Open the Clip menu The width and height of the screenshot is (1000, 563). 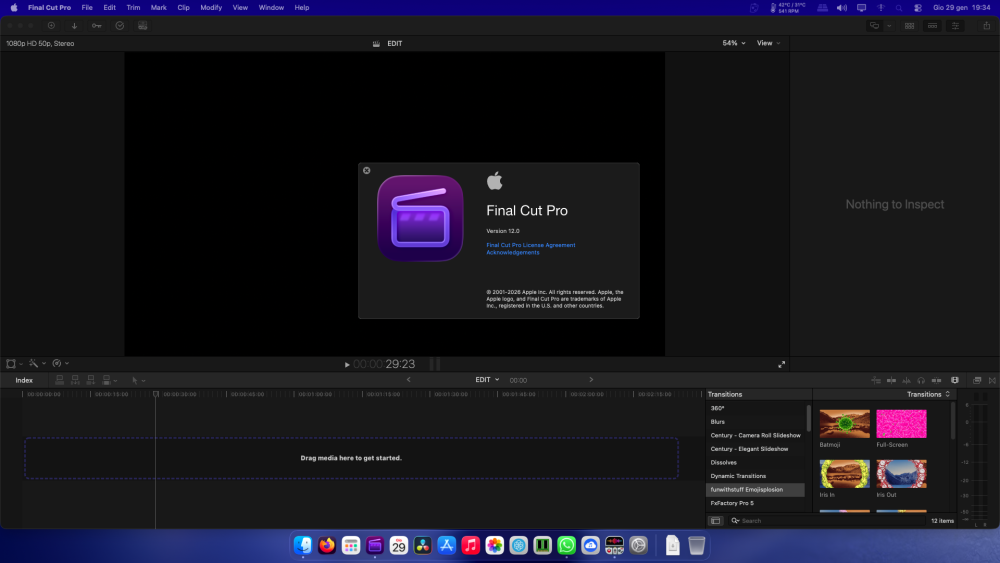183,8
